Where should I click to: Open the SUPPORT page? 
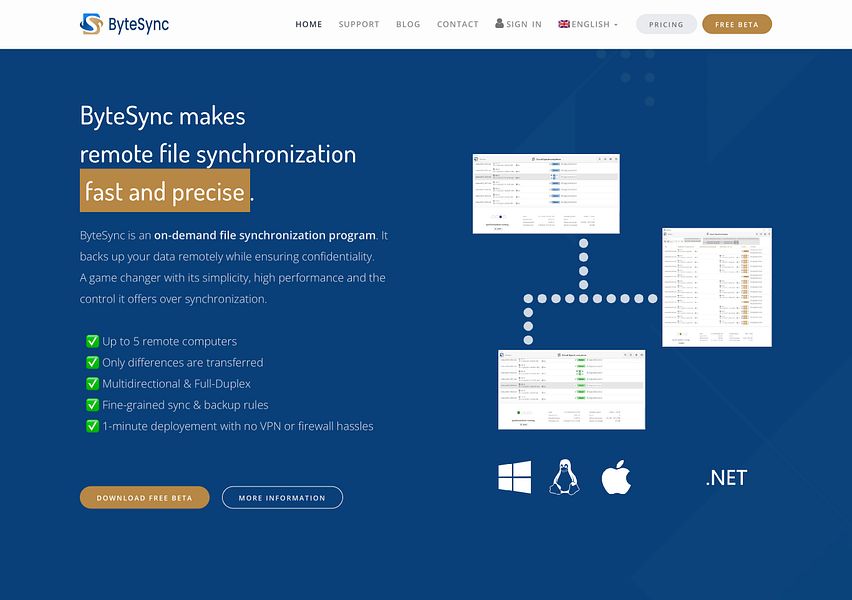359,23
